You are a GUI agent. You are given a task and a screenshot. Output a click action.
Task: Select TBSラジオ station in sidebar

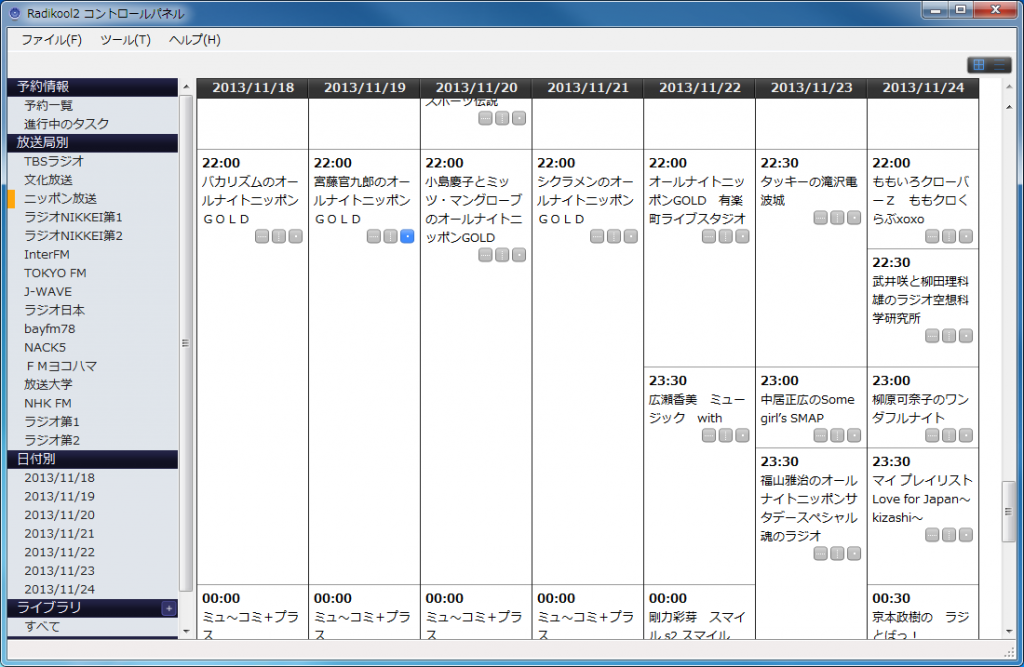54,161
